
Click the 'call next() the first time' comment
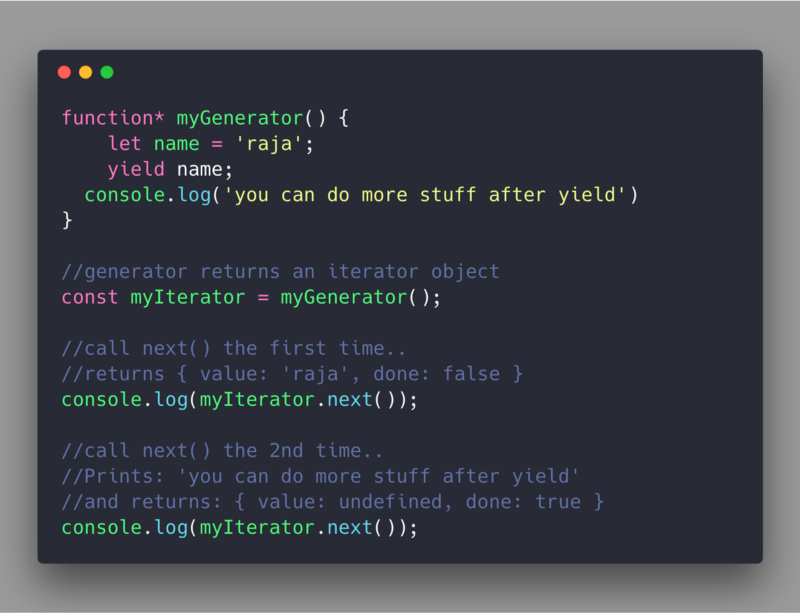click(x=234, y=348)
